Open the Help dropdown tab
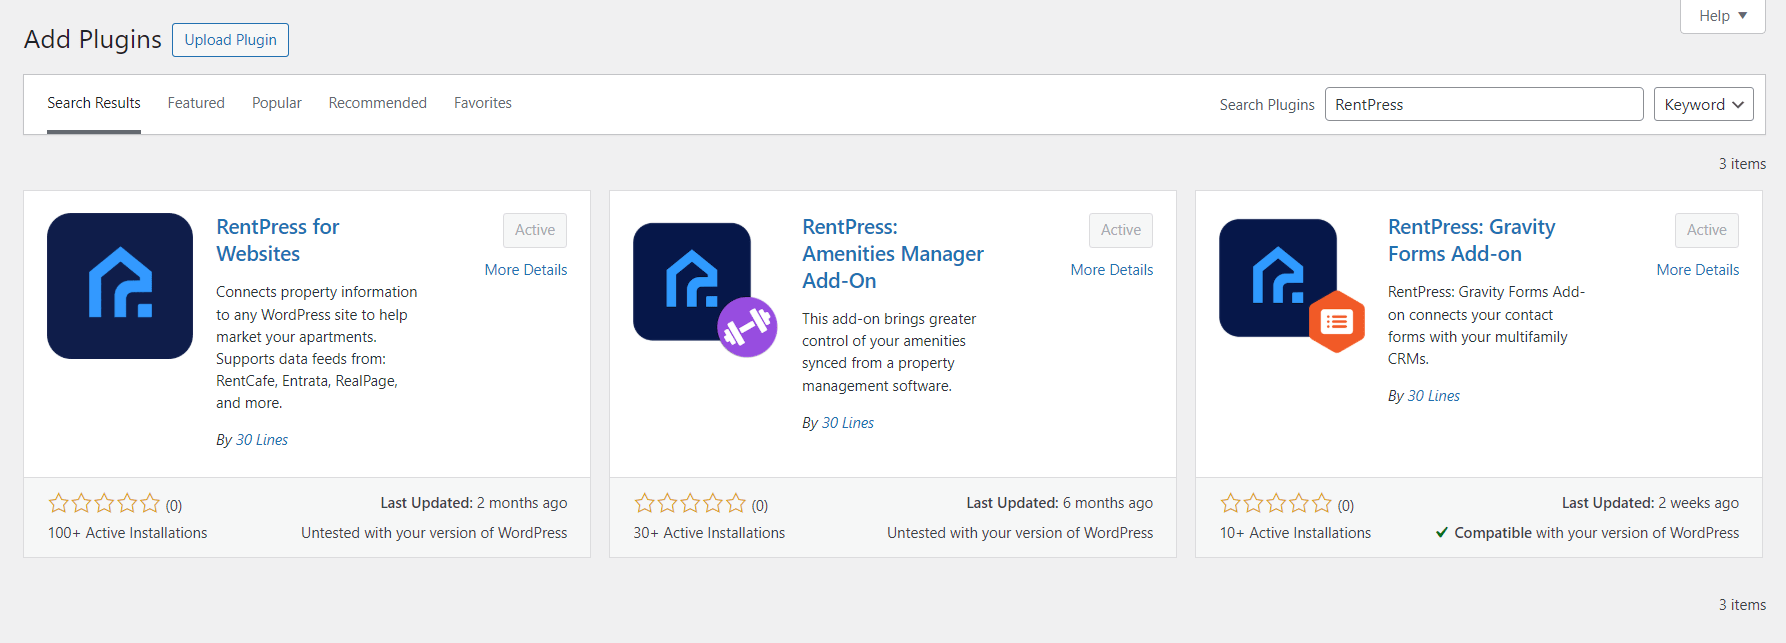This screenshot has height=643, width=1786. point(1723,16)
